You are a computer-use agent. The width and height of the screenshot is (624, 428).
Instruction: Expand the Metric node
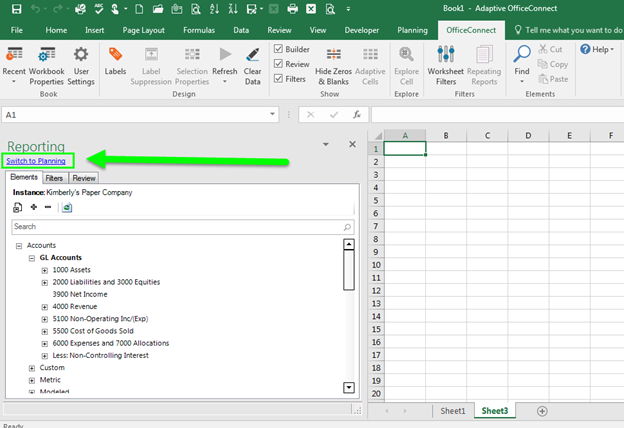[31, 380]
